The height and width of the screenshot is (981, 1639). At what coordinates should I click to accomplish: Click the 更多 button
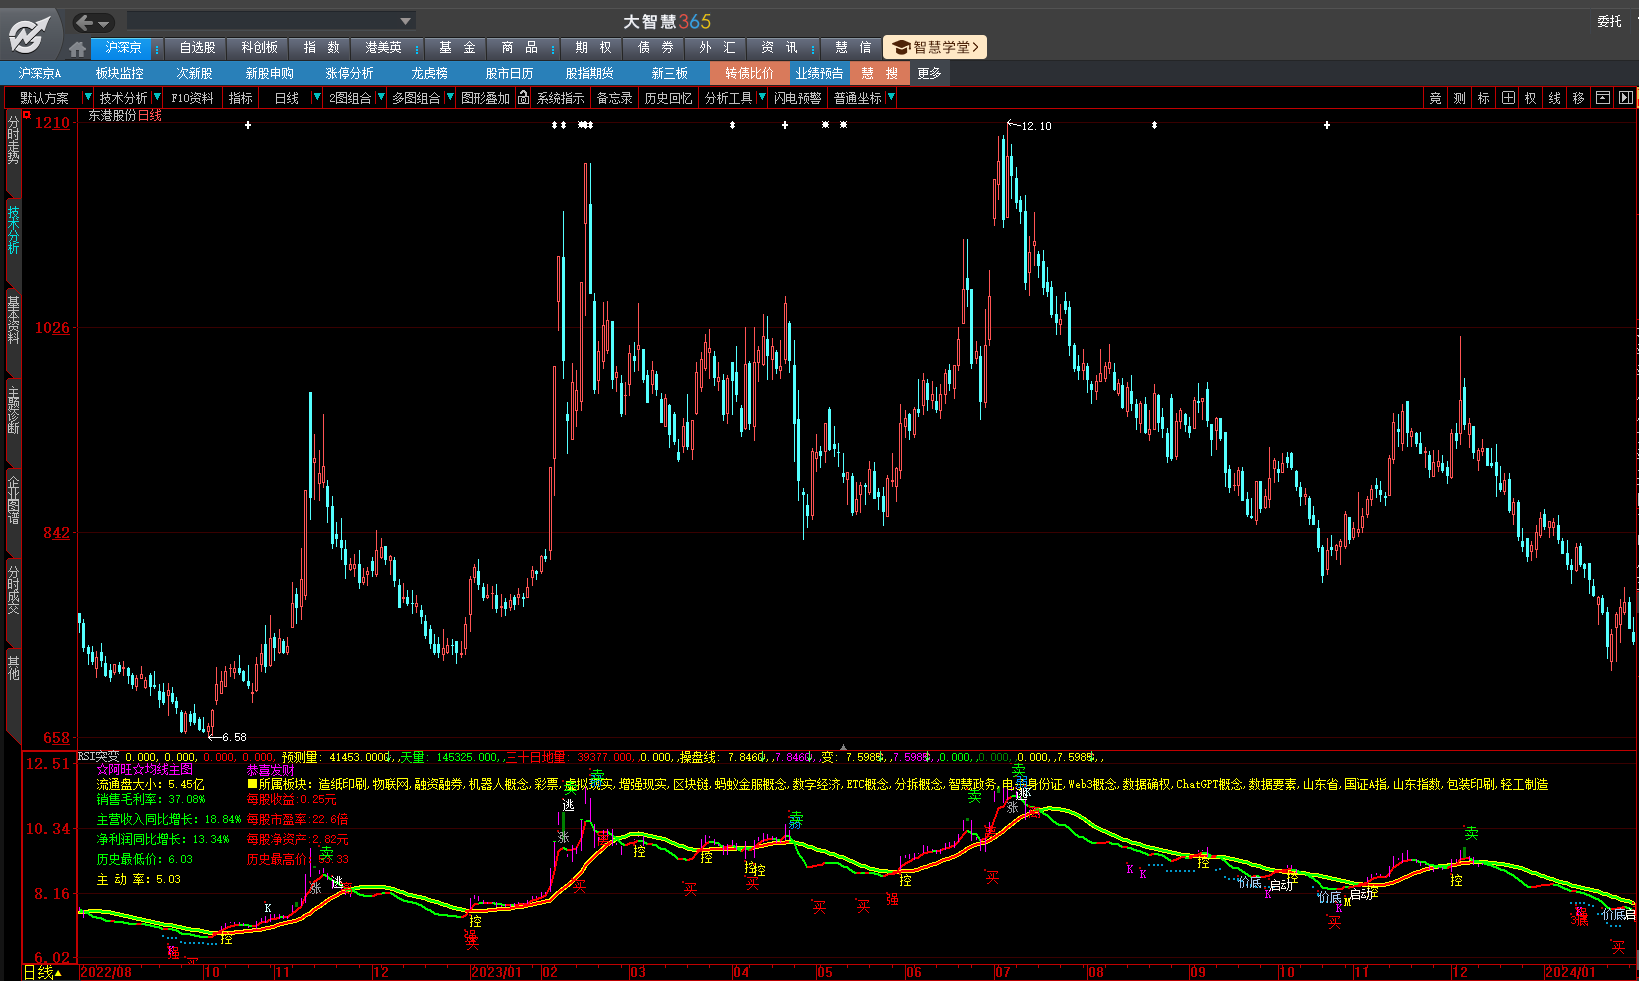(x=929, y=73)
